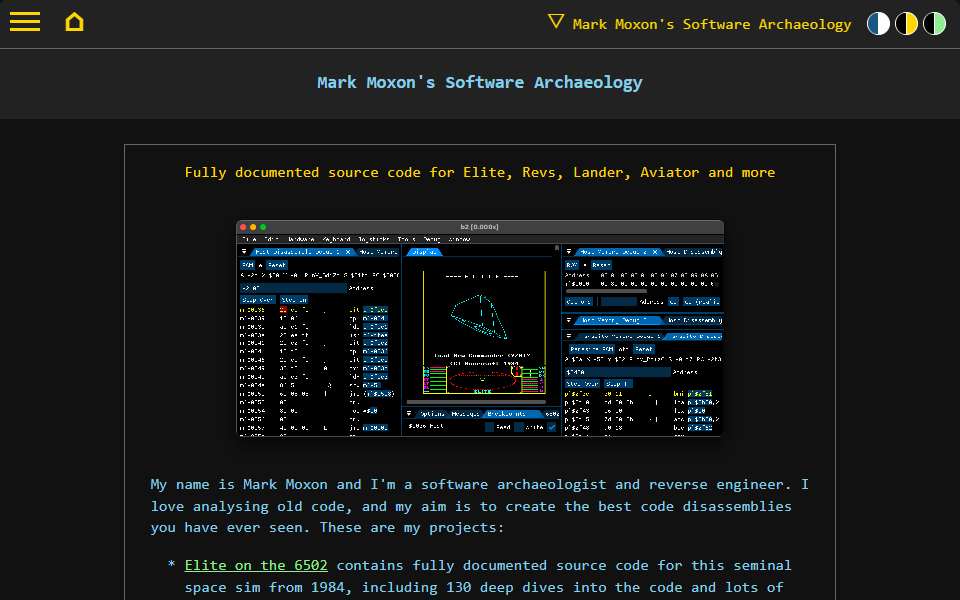960x600 pixels.
Task: Click the yellow triangle logo icon
Action: point(556,21)
